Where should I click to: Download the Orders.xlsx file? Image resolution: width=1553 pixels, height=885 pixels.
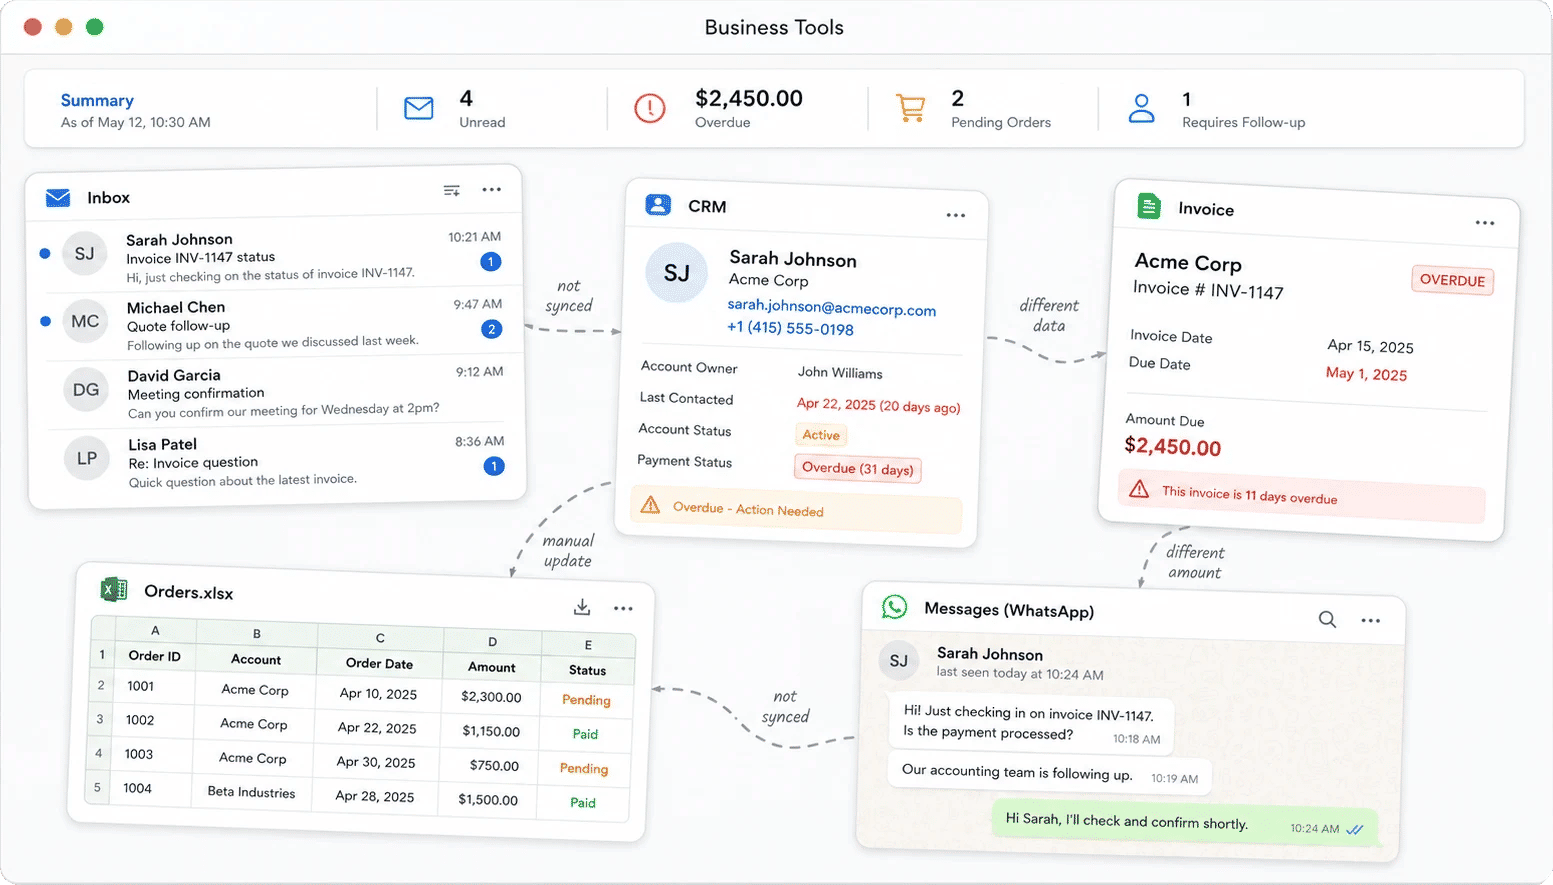582,607
